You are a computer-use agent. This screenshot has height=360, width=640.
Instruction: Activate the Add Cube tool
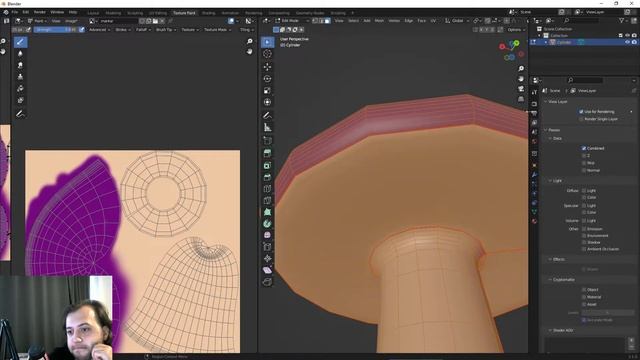(267, 141)
